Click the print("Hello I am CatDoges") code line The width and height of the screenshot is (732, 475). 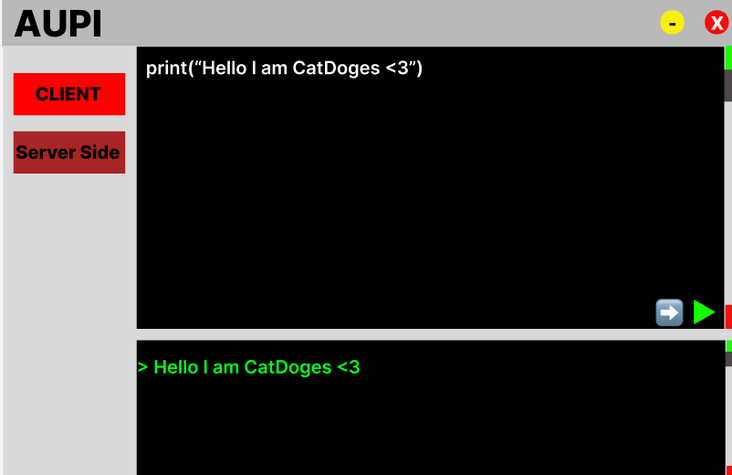coord(284,68)
